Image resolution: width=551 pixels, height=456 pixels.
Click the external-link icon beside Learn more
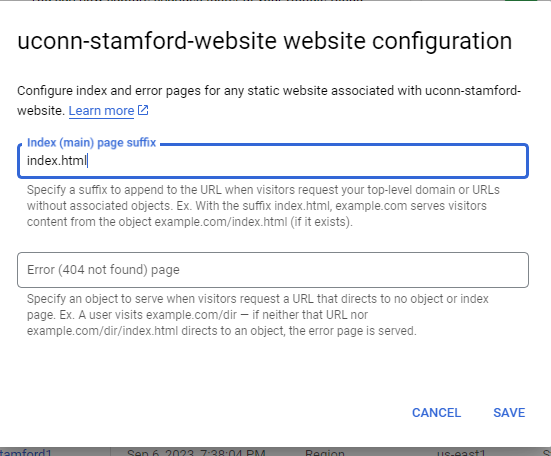pyautogui.click(x=143, y=110)
